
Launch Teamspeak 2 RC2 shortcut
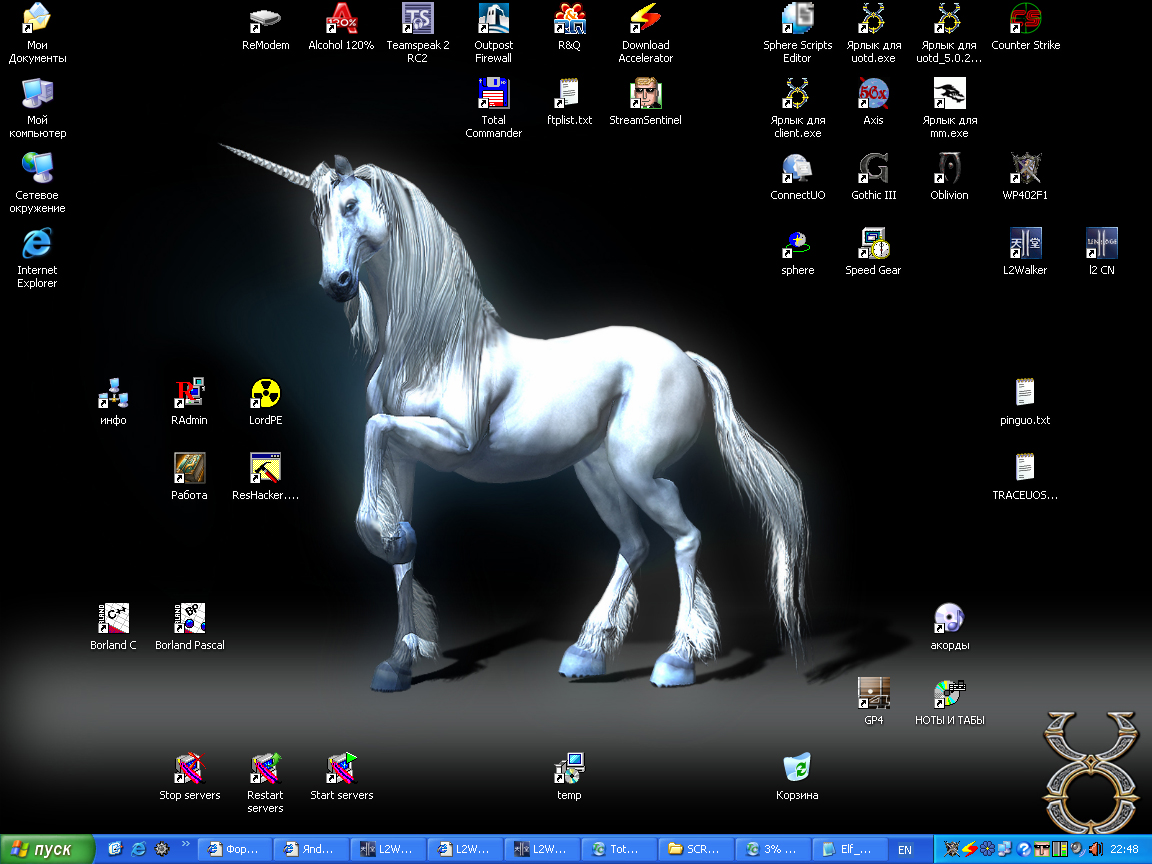pyautogui.click(x=418, y=19)
